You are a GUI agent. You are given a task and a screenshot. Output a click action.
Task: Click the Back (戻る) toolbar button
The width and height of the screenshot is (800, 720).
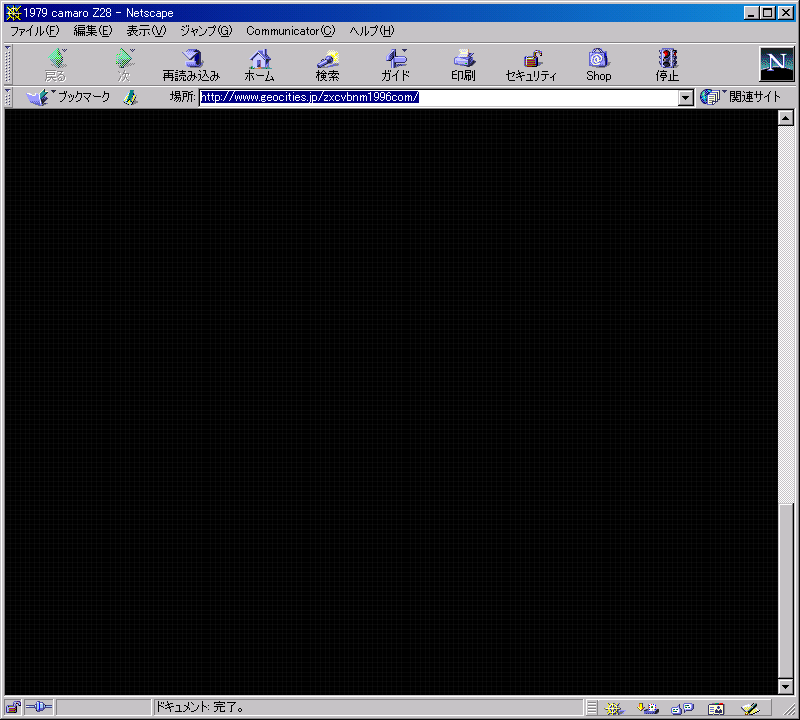[56, 65]
